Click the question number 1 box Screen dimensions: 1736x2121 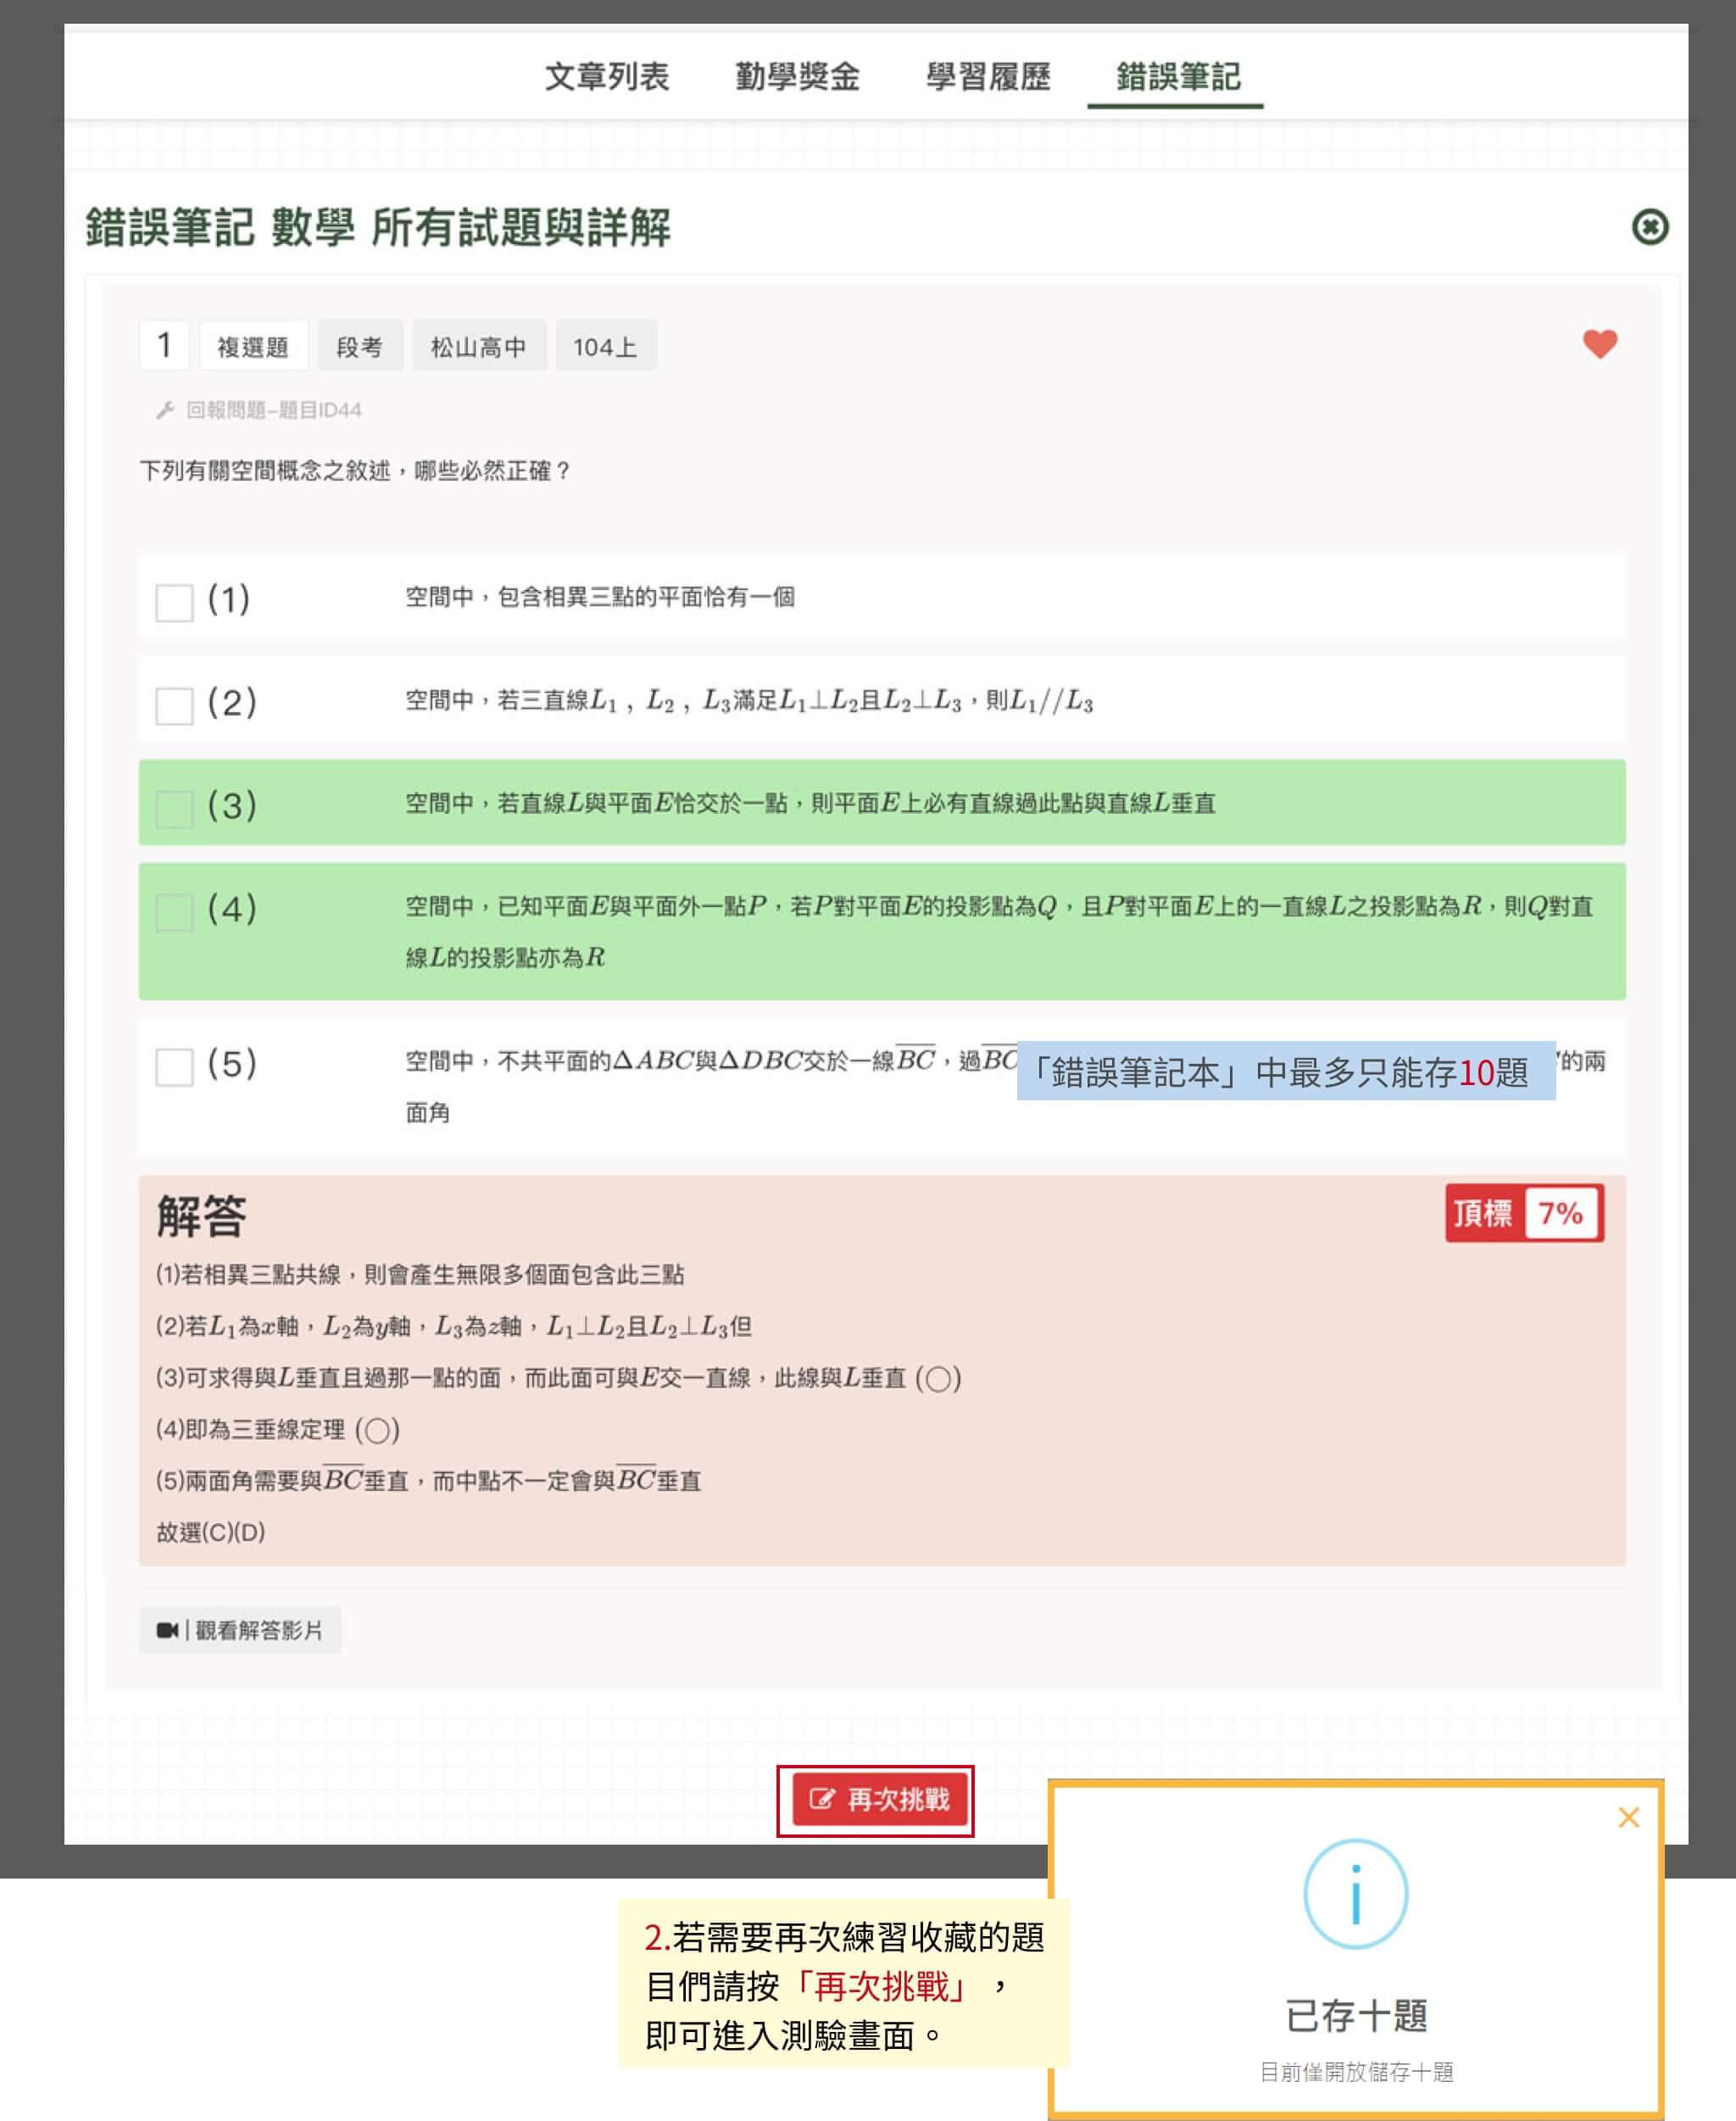point(164,345)
